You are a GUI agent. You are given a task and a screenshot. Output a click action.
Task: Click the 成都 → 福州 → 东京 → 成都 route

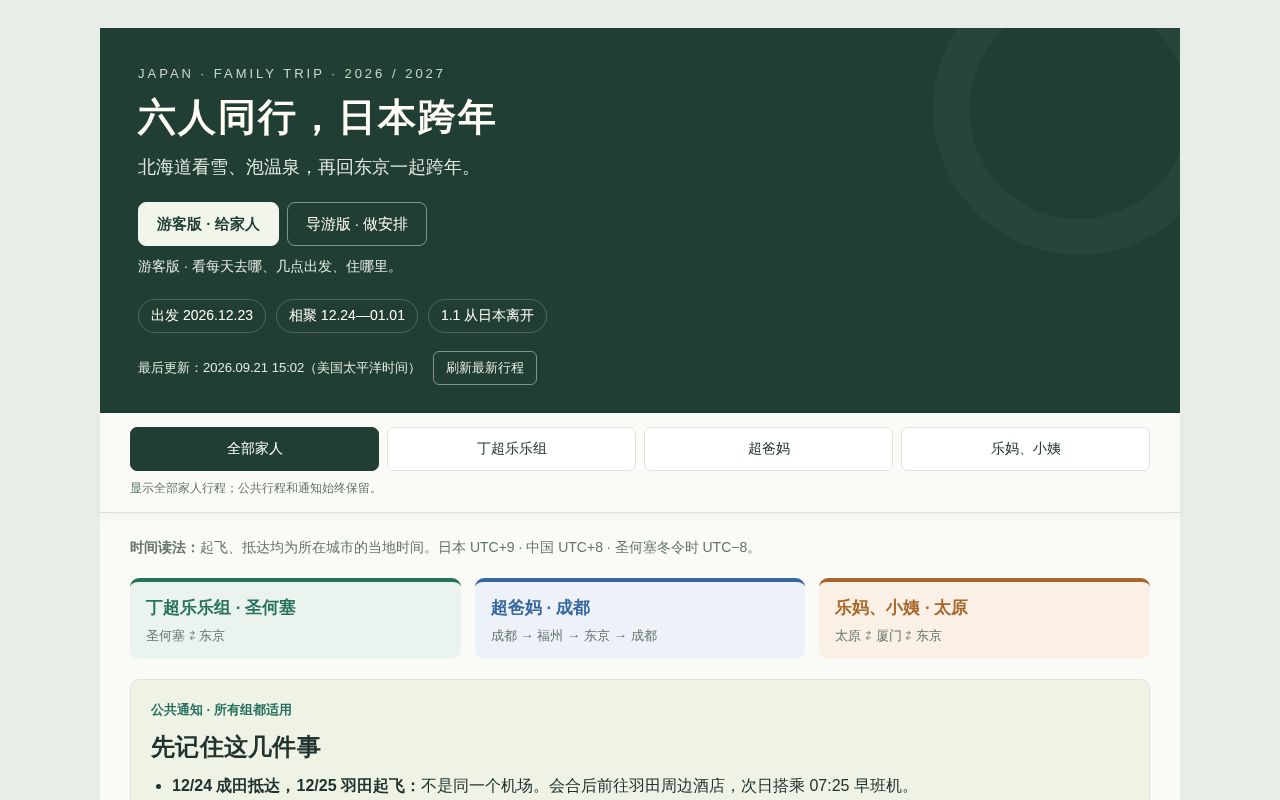[574, 636]
